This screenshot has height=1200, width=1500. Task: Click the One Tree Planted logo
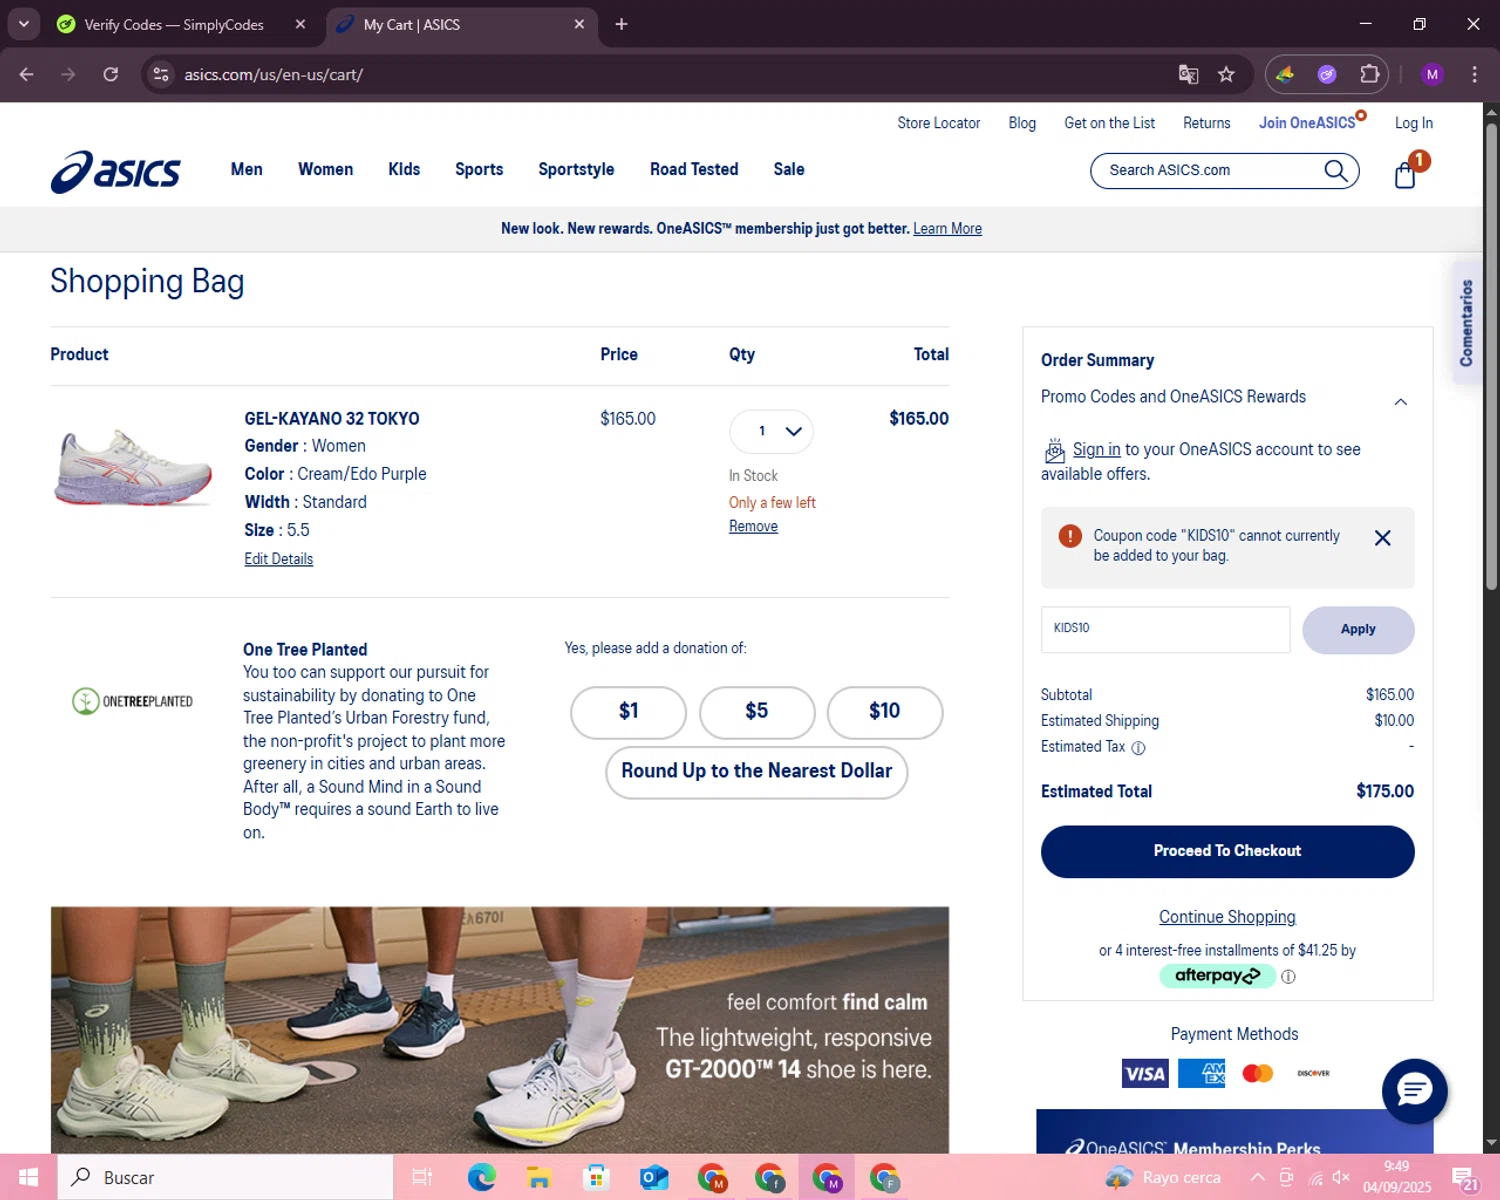point(132,701)
